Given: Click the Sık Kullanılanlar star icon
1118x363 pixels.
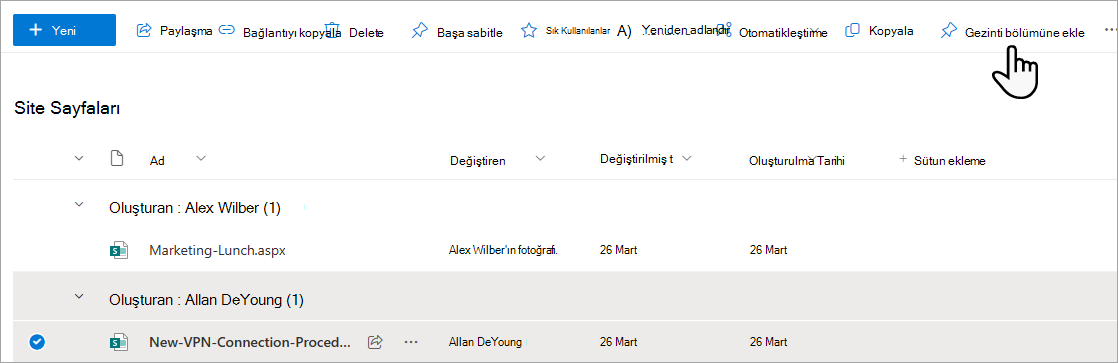Looking at the screenshot, I should [x=528, y=31].
